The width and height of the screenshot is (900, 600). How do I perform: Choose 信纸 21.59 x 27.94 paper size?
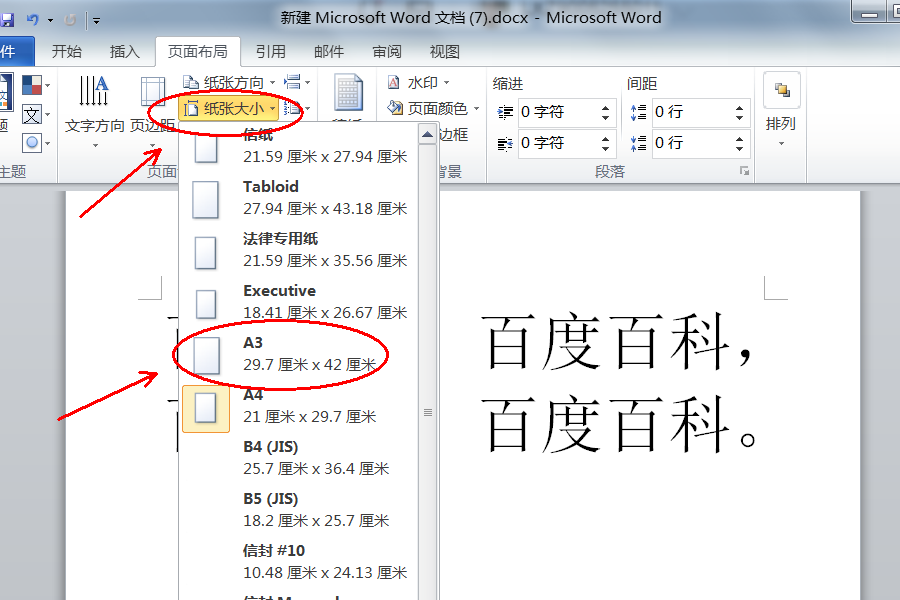(300, 146)
